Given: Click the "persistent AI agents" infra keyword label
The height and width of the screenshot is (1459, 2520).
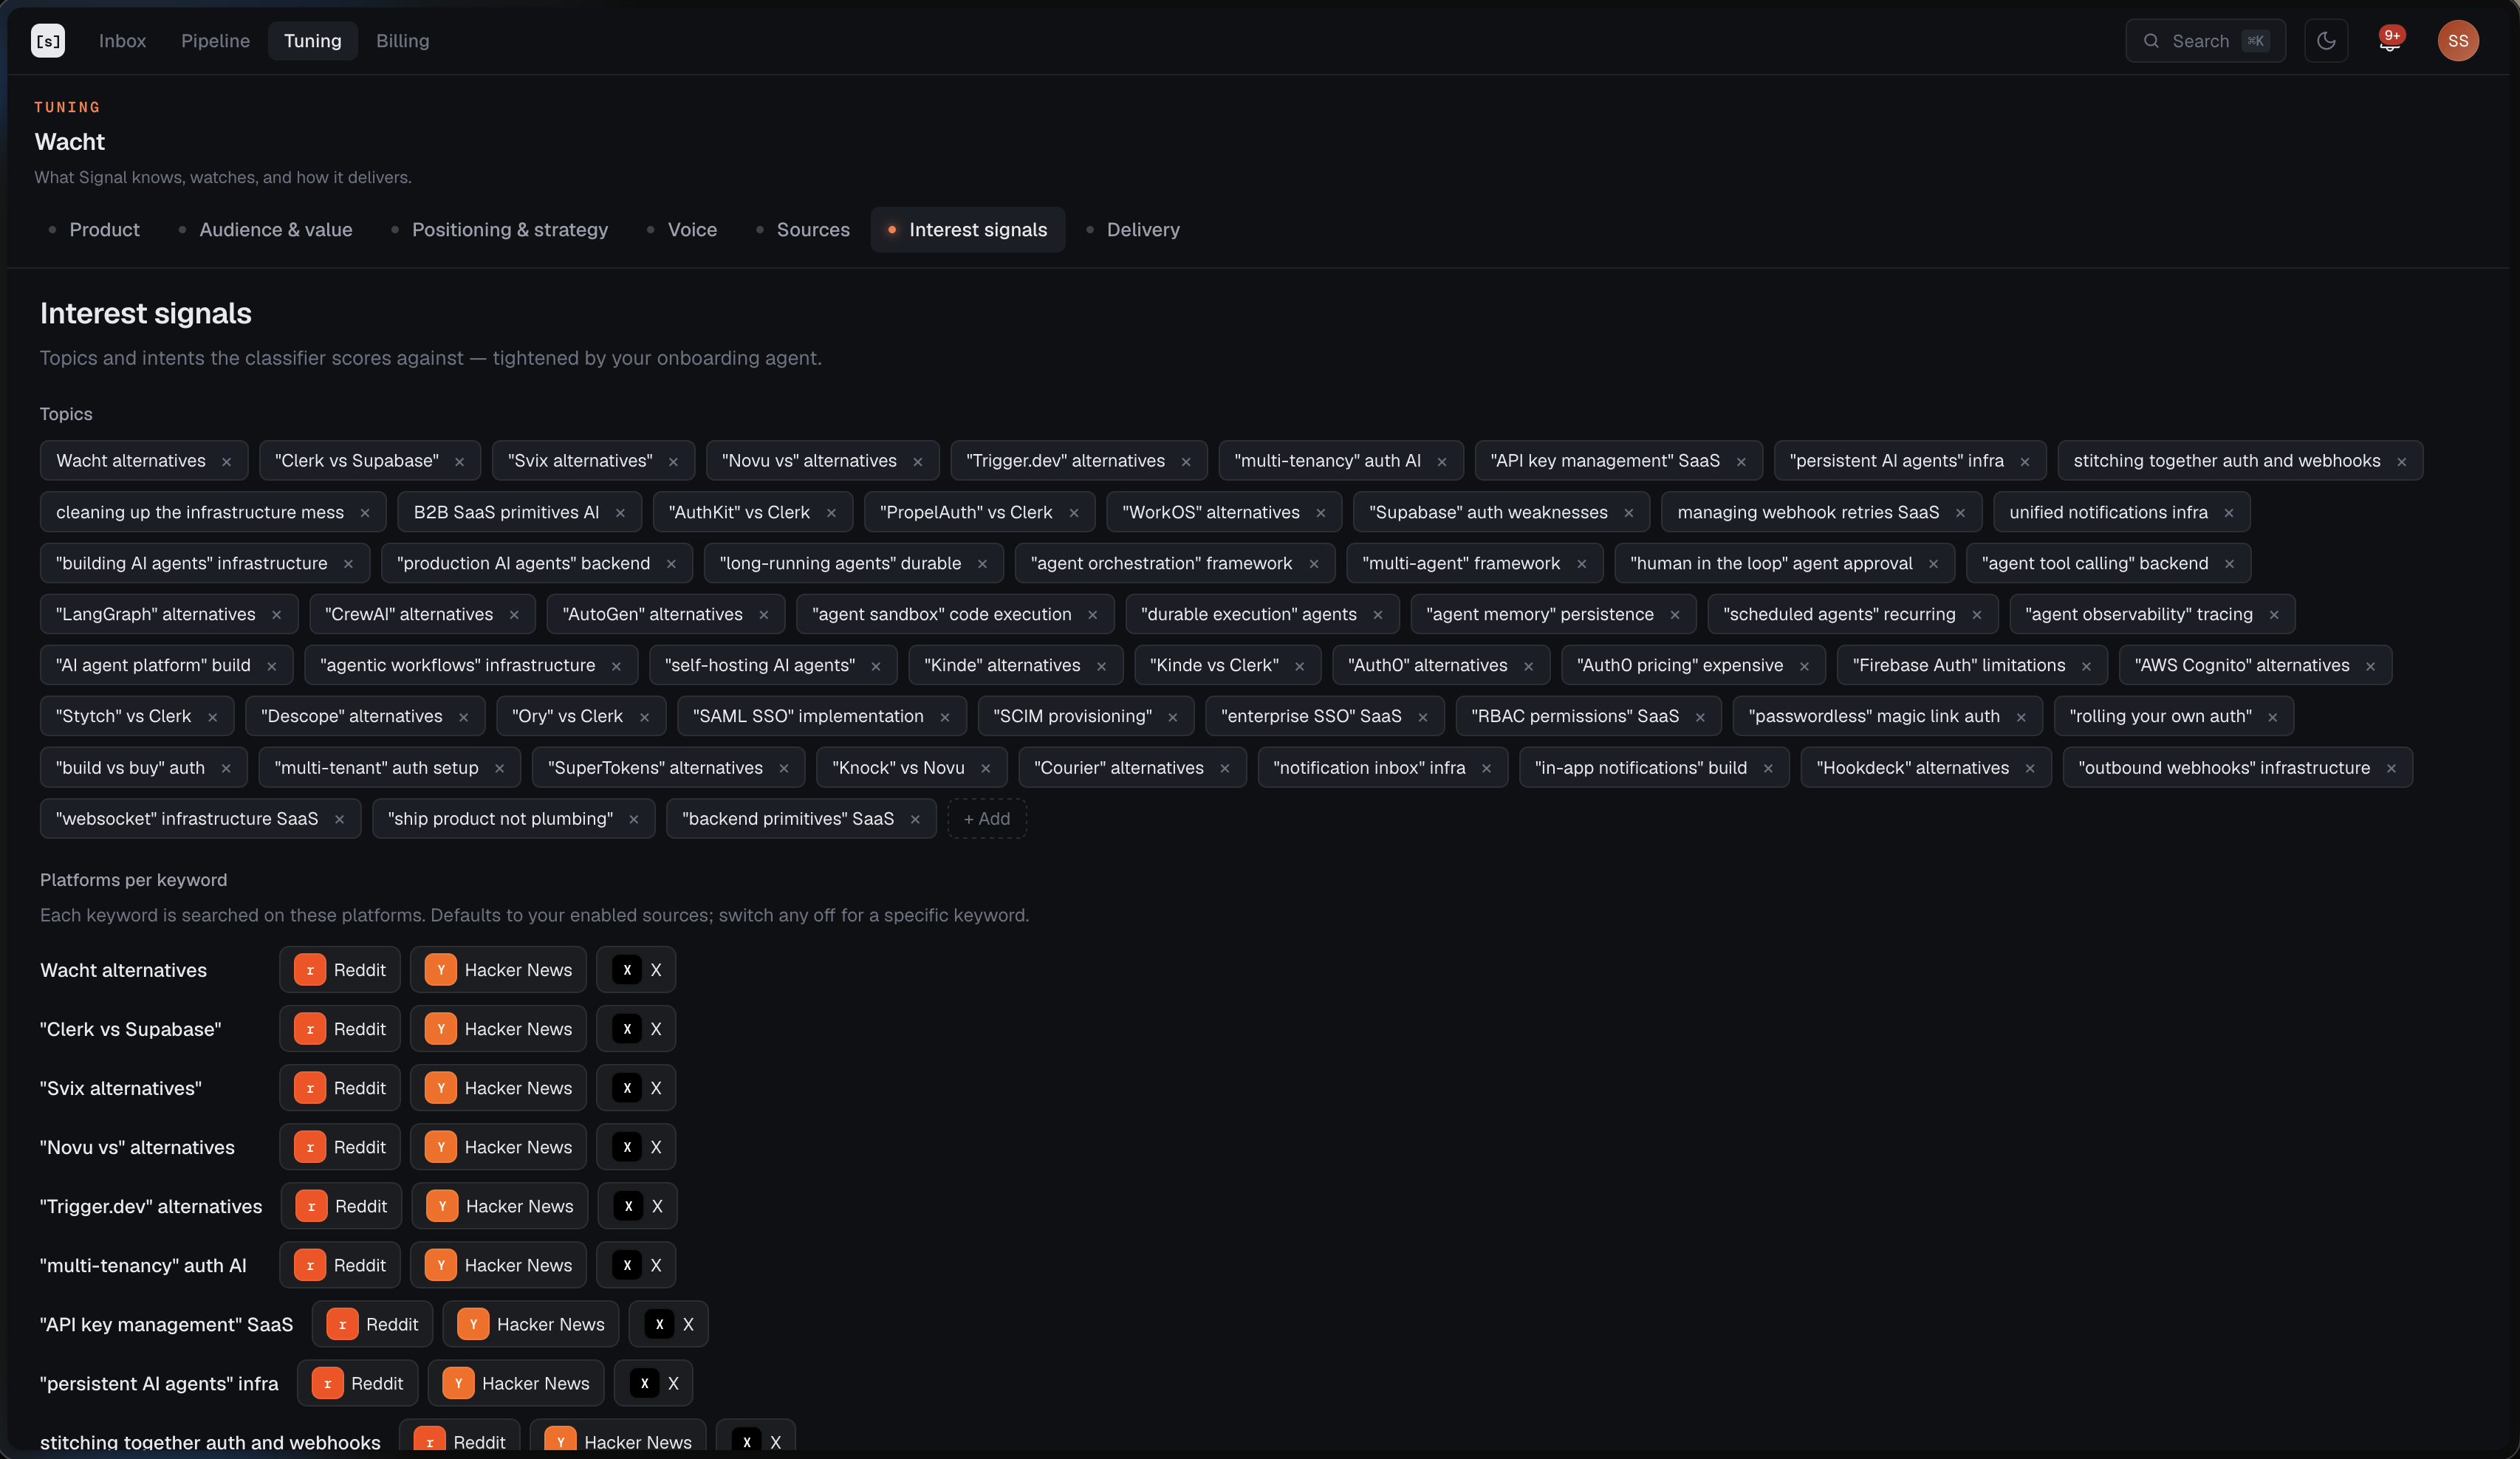Looking at the screenshot, I should click(x=159, y=1383).
